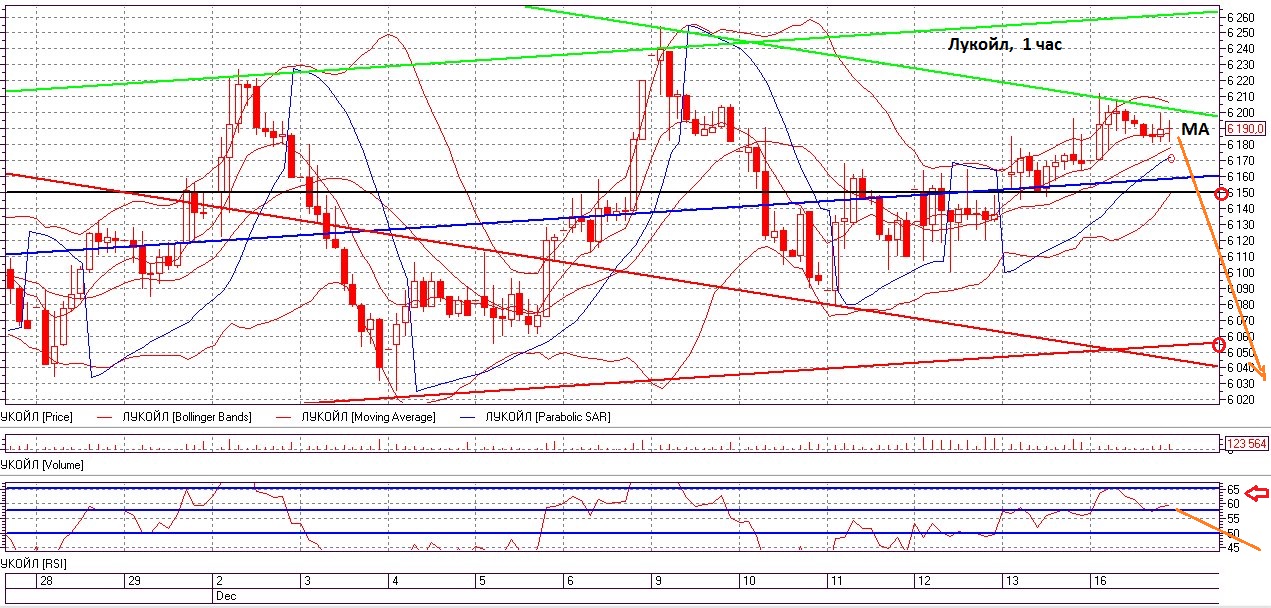Click the 6 240 price axis label
This screenshot has width=1271, height=608.
1240,49
